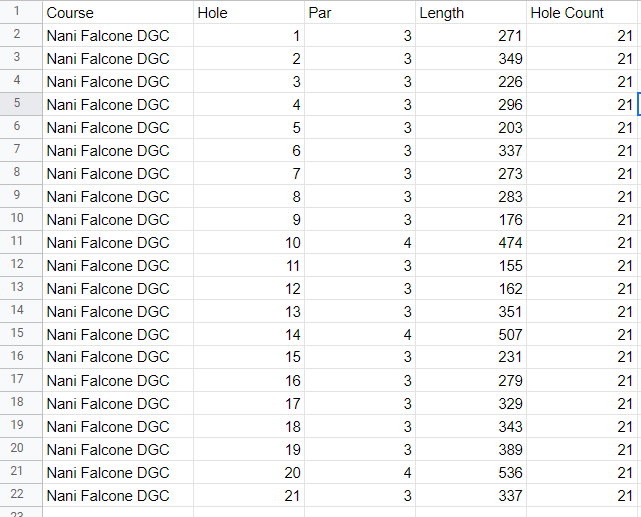Click the "Course" header cell
Viewport: 641px width, 517px height.
click(x=118, y=13)
